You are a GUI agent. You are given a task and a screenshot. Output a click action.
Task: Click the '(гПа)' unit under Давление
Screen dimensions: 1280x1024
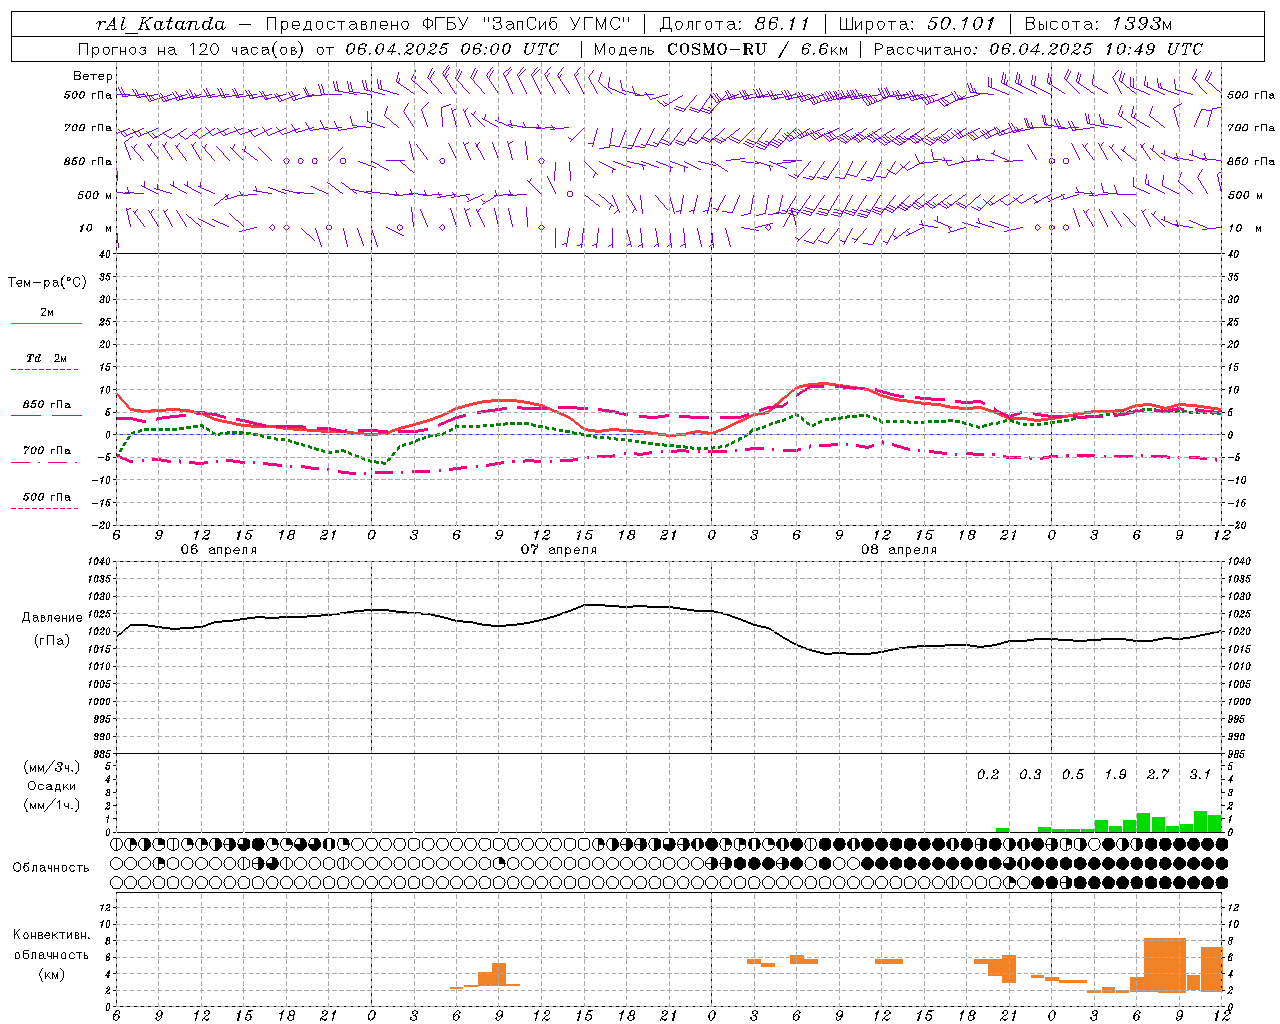point(52,641)
